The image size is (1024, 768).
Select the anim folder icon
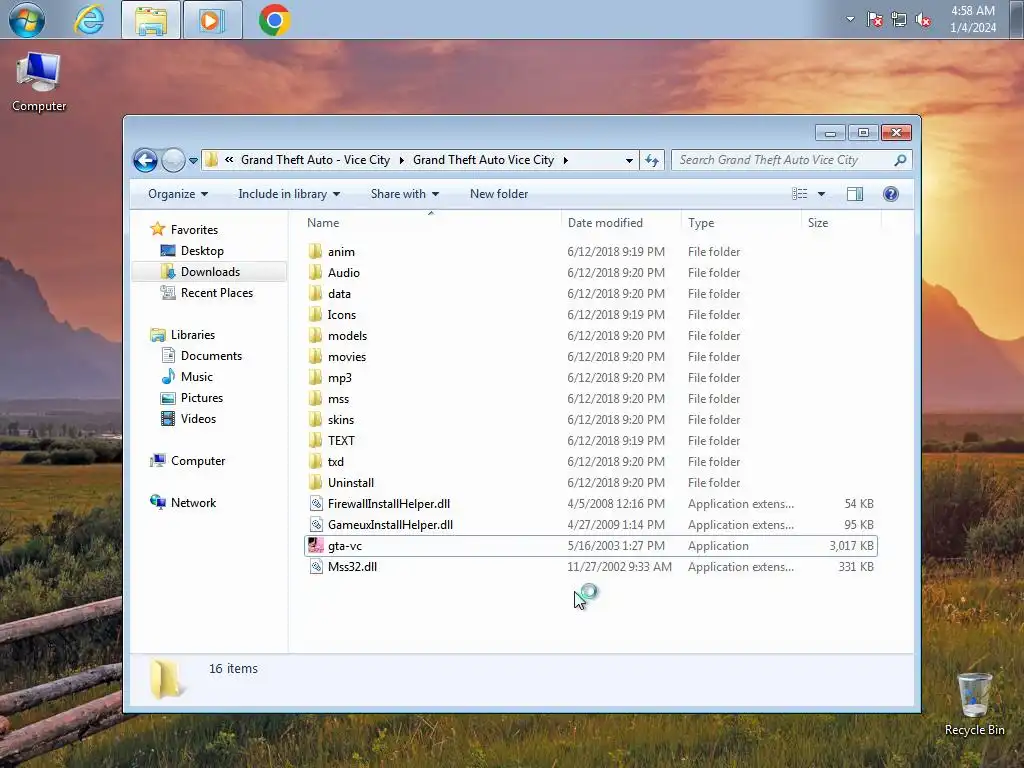coord(315,251)
